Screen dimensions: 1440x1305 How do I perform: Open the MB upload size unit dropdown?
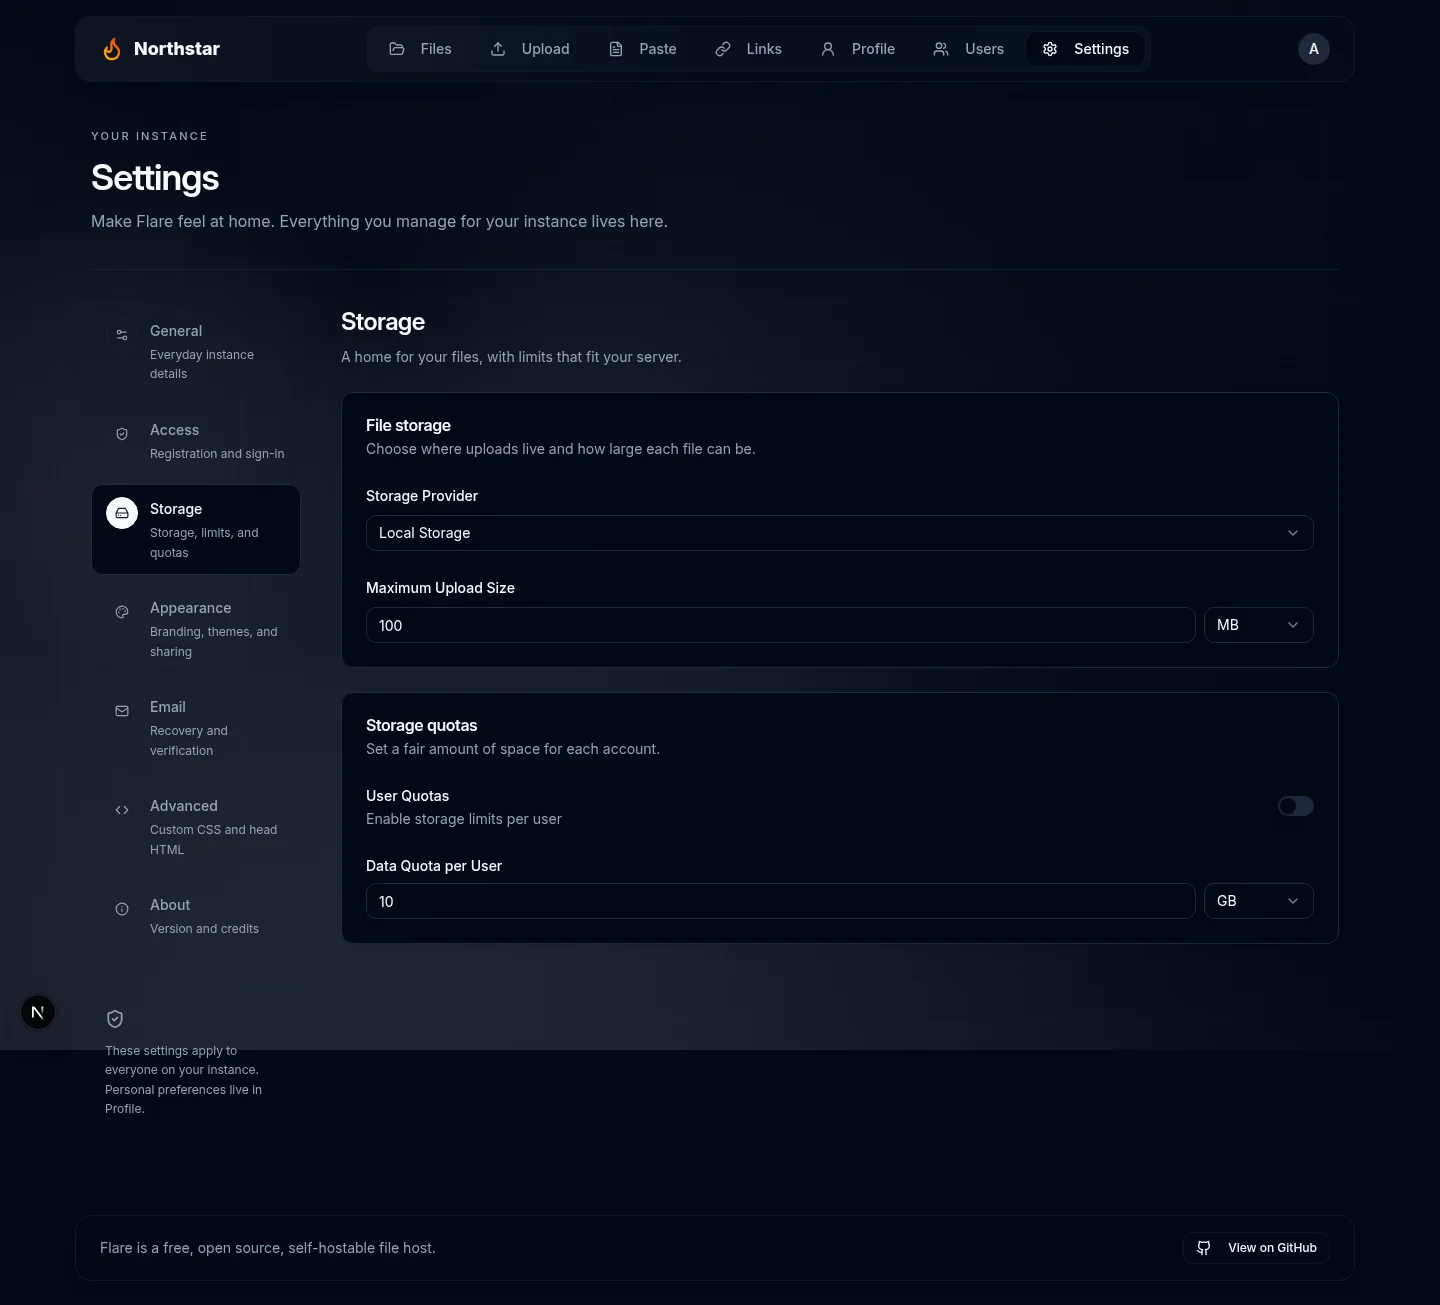1259,625
